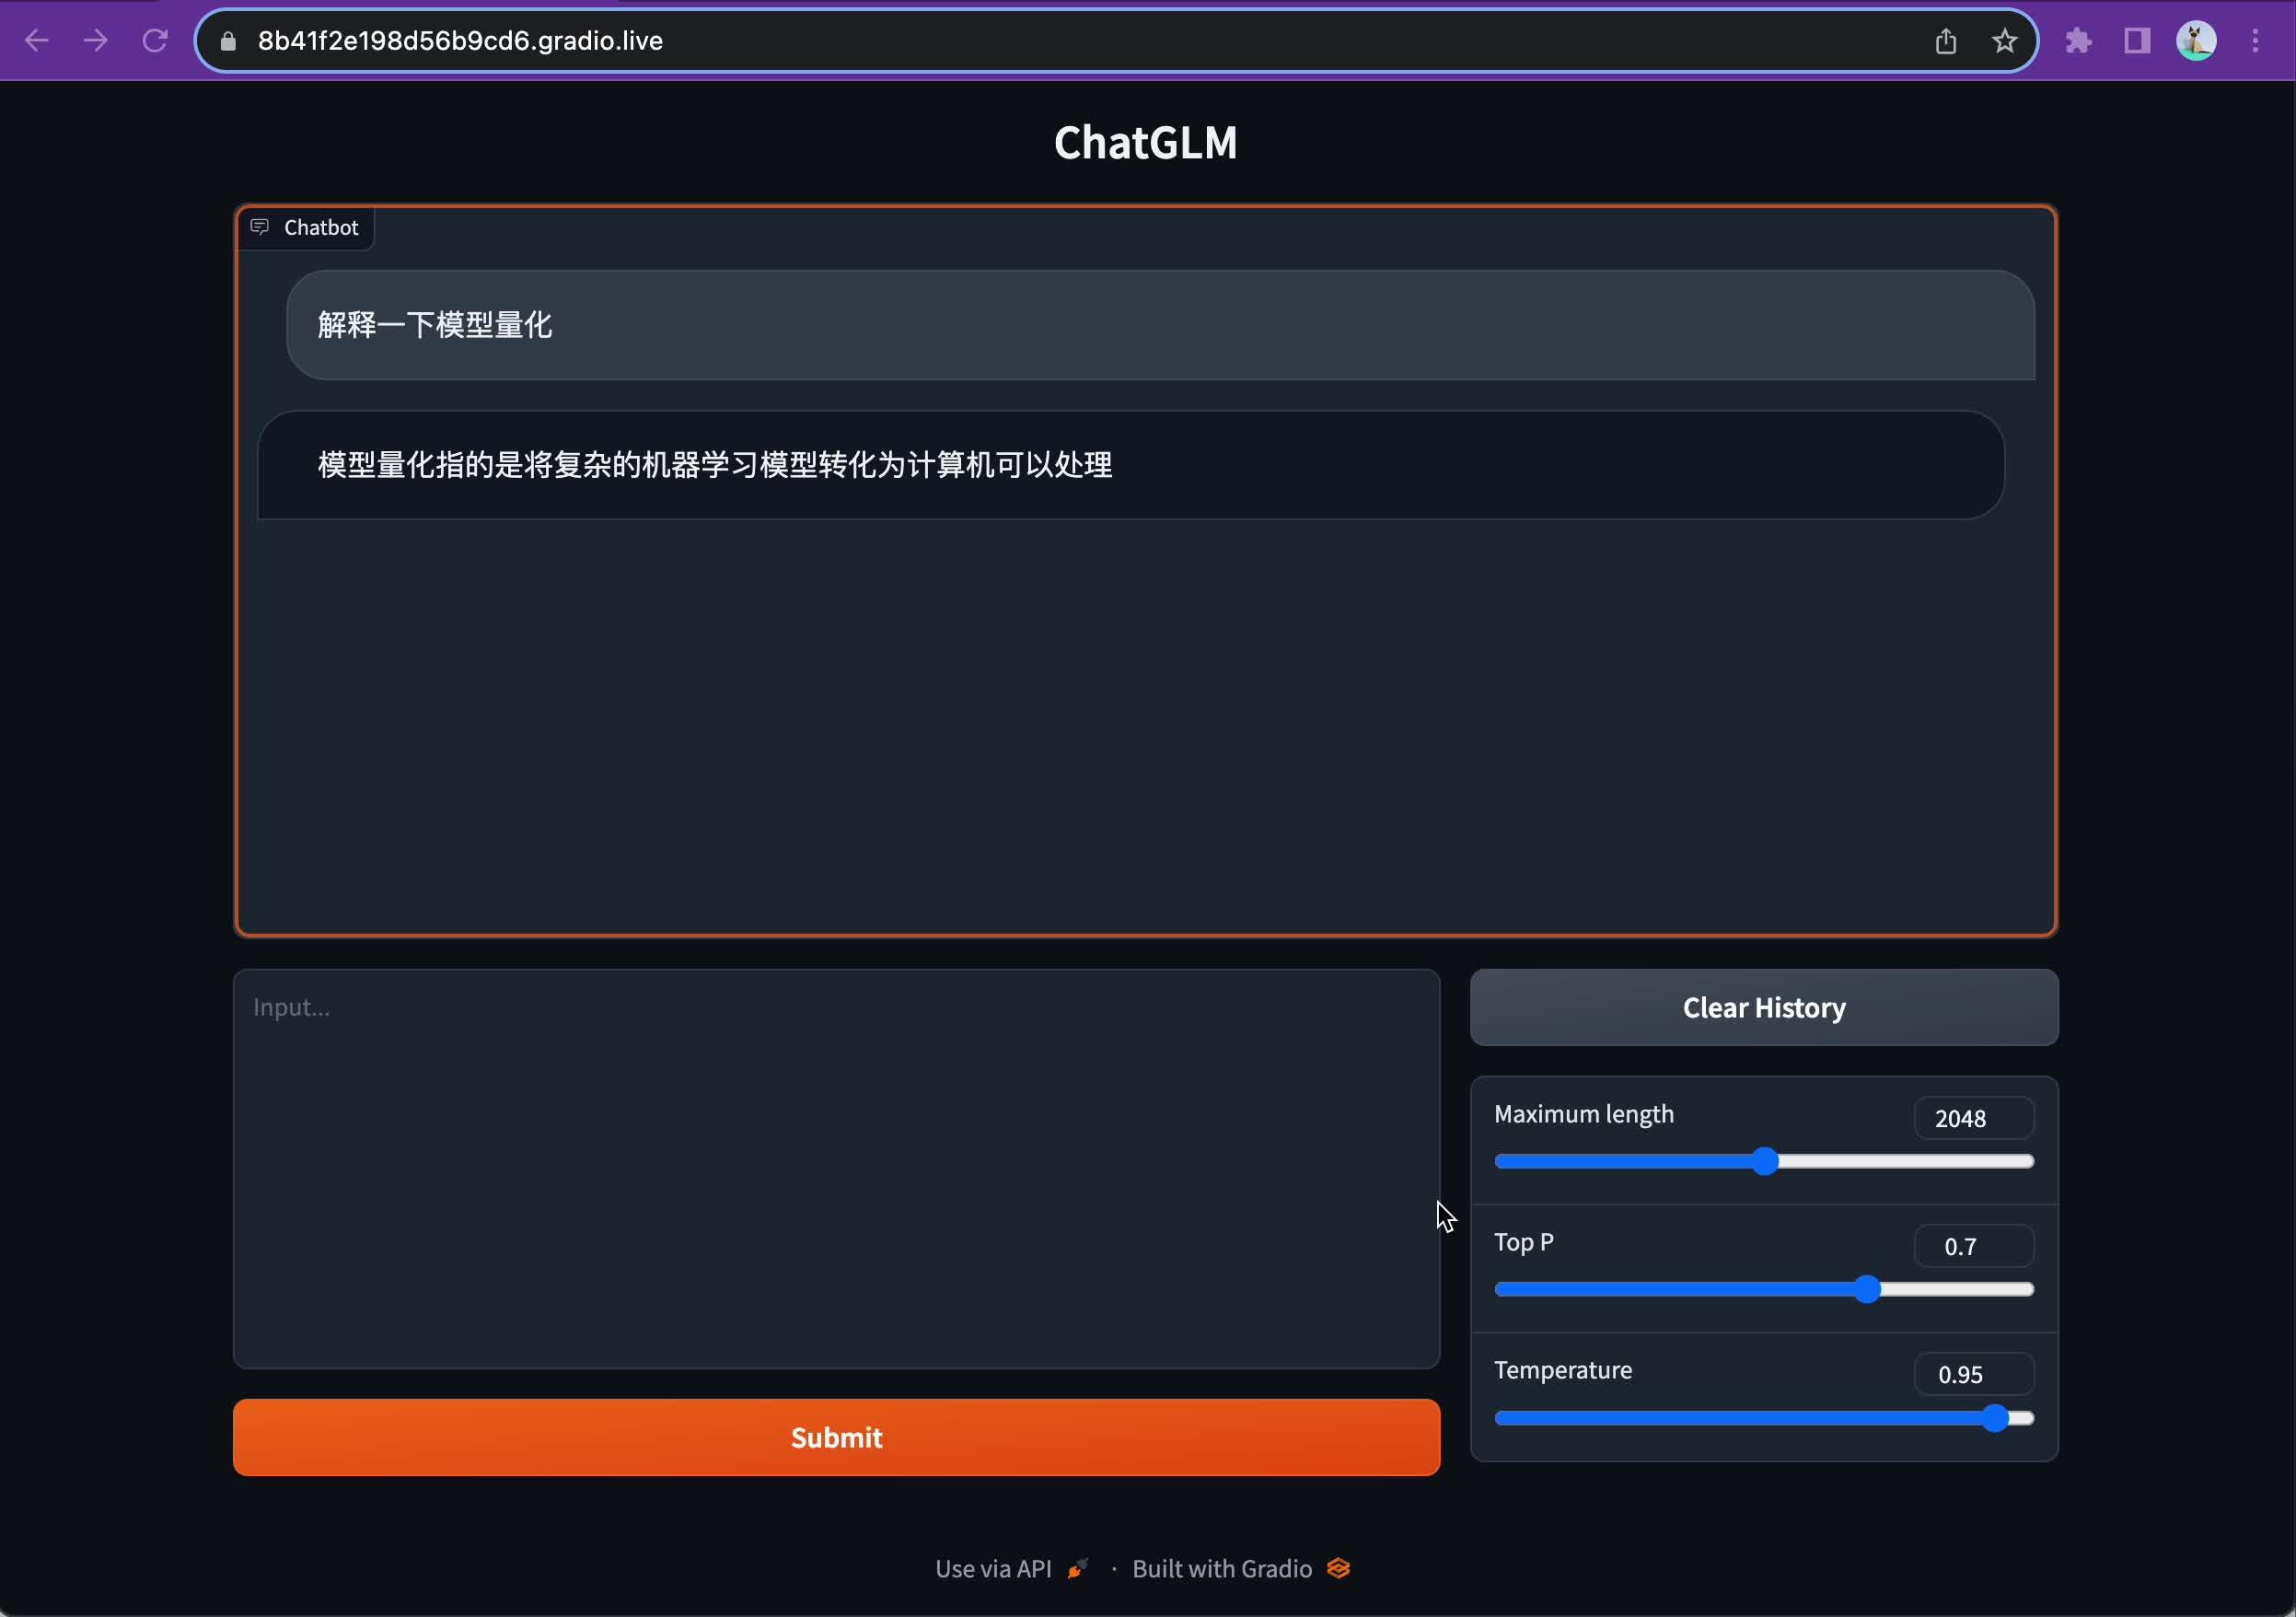Share this page via the share icon

(1945, 41)
